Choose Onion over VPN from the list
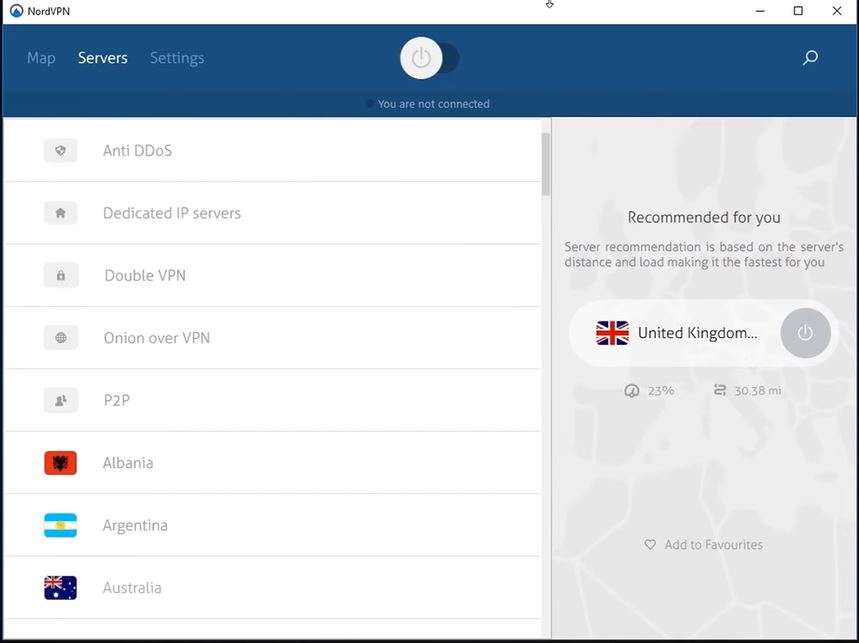The image size is (859, 643). (273, 338)
